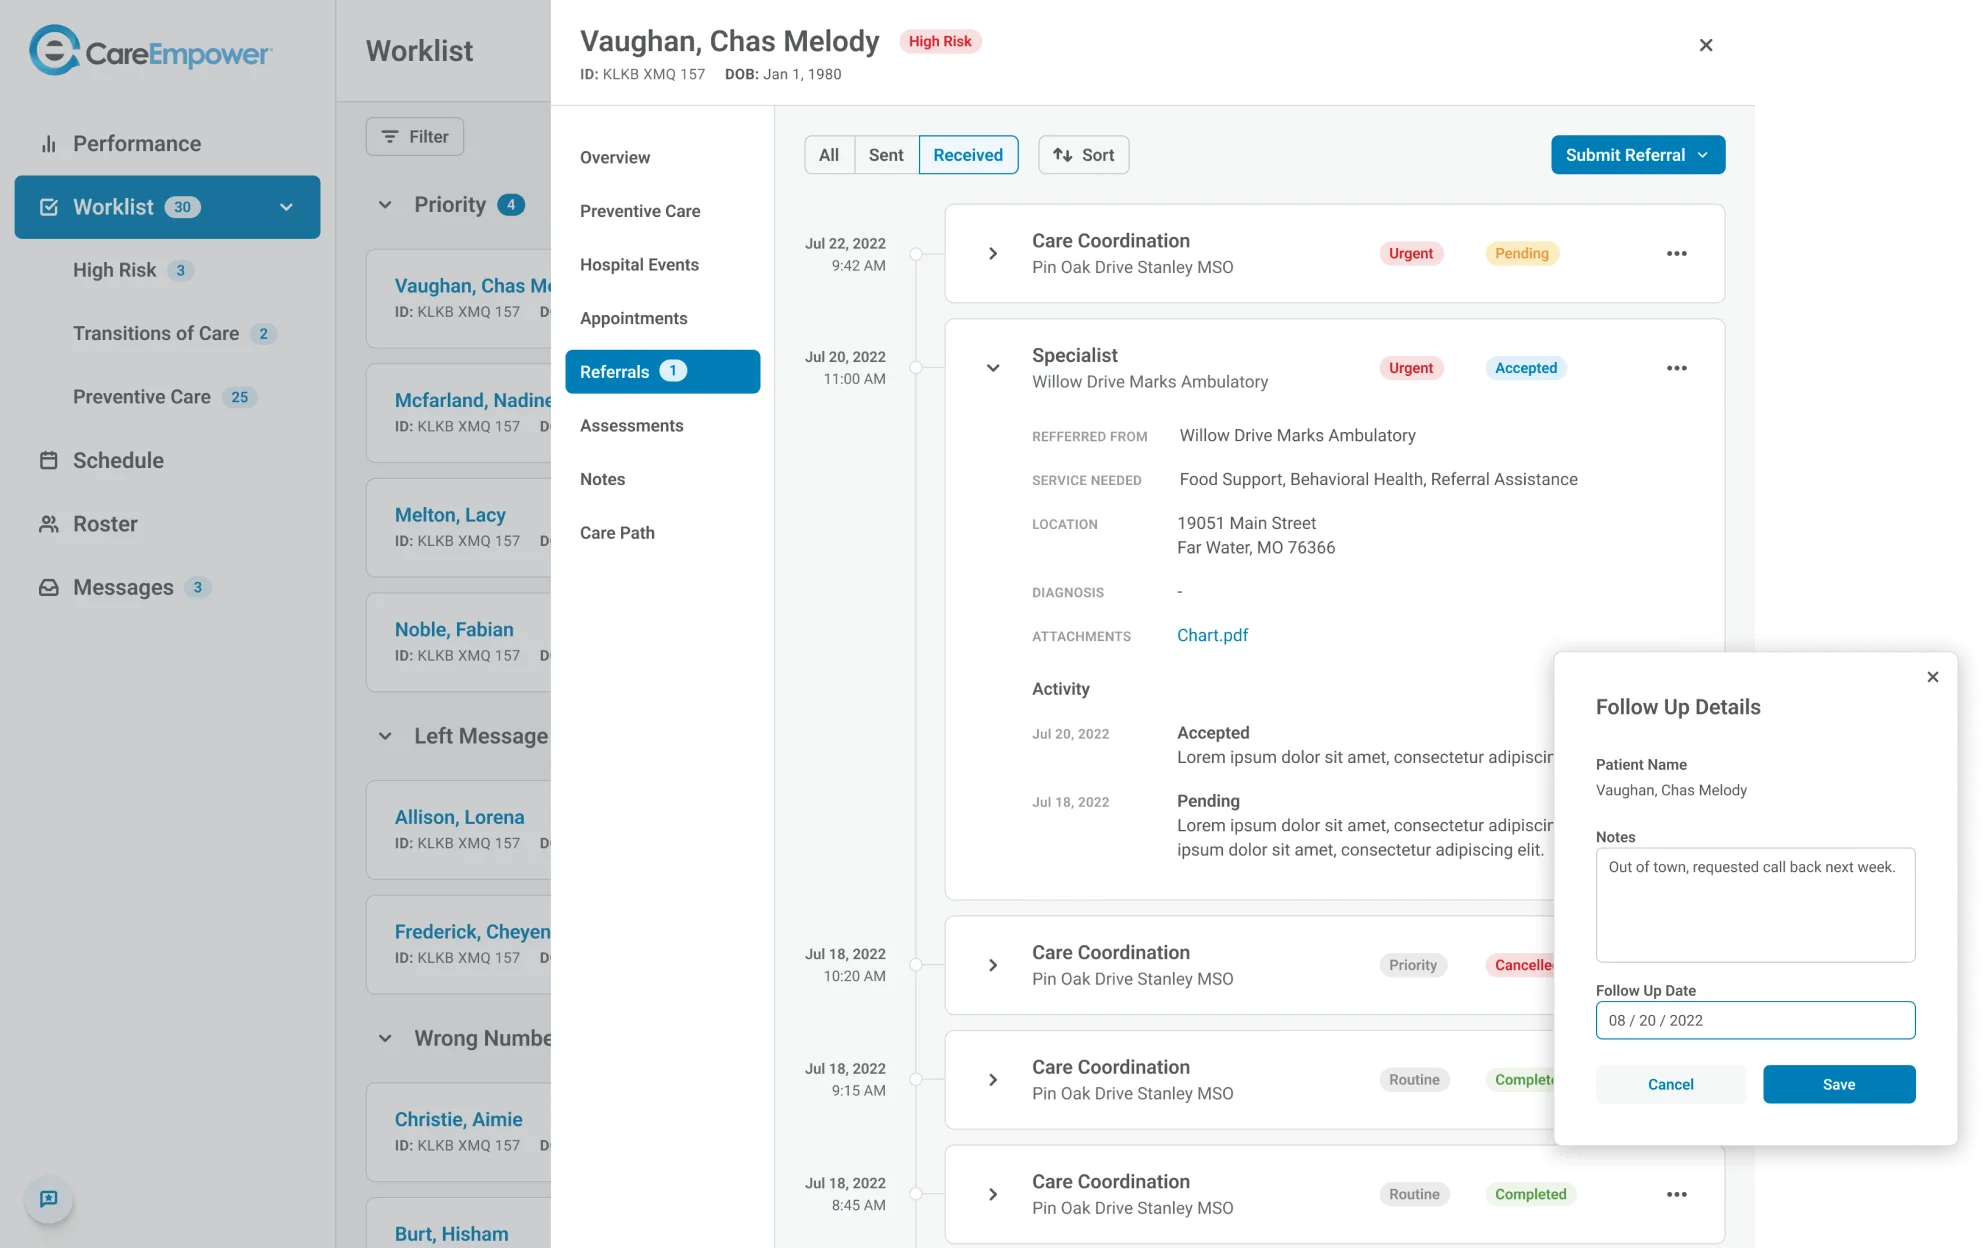Save the follow up details
The width and height of the screenshot is (1984, 1248).
click(1838, 1084)
